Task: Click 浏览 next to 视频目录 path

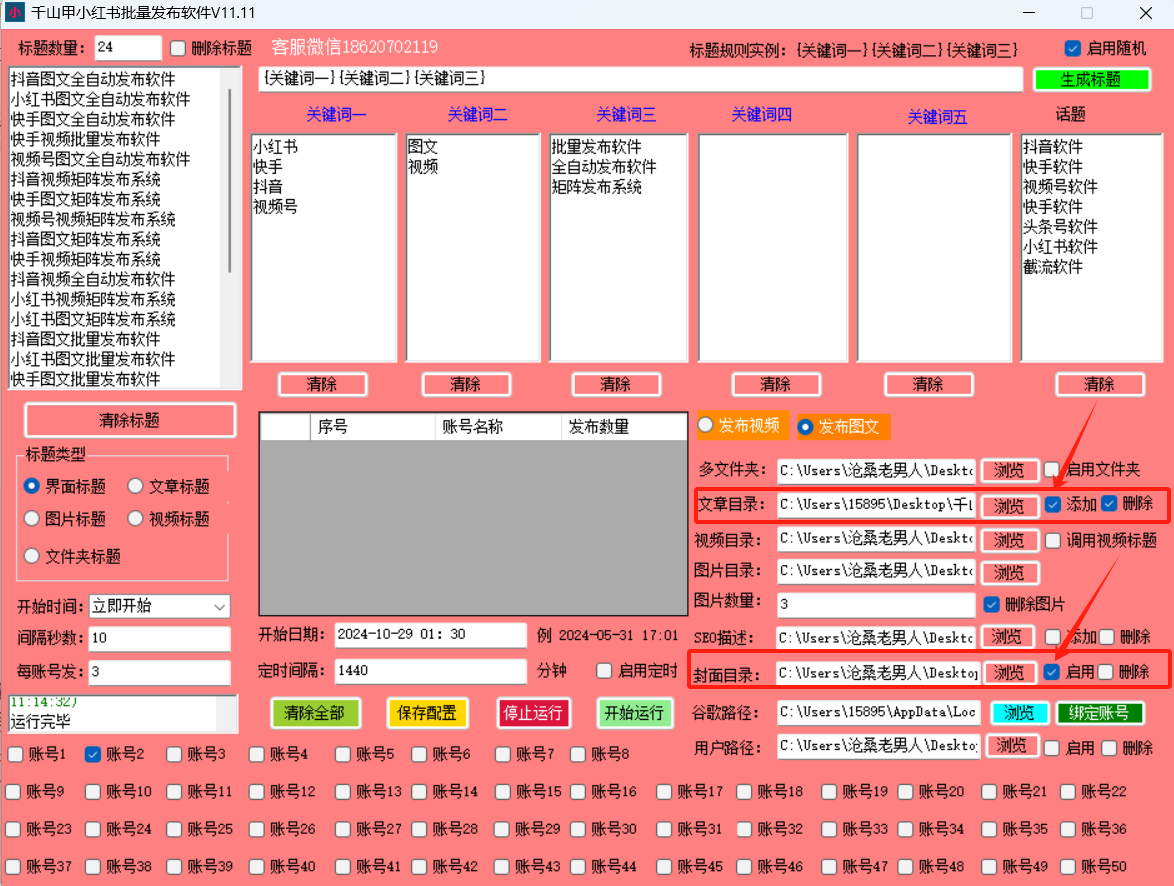Action: [x=1009, y=540]
